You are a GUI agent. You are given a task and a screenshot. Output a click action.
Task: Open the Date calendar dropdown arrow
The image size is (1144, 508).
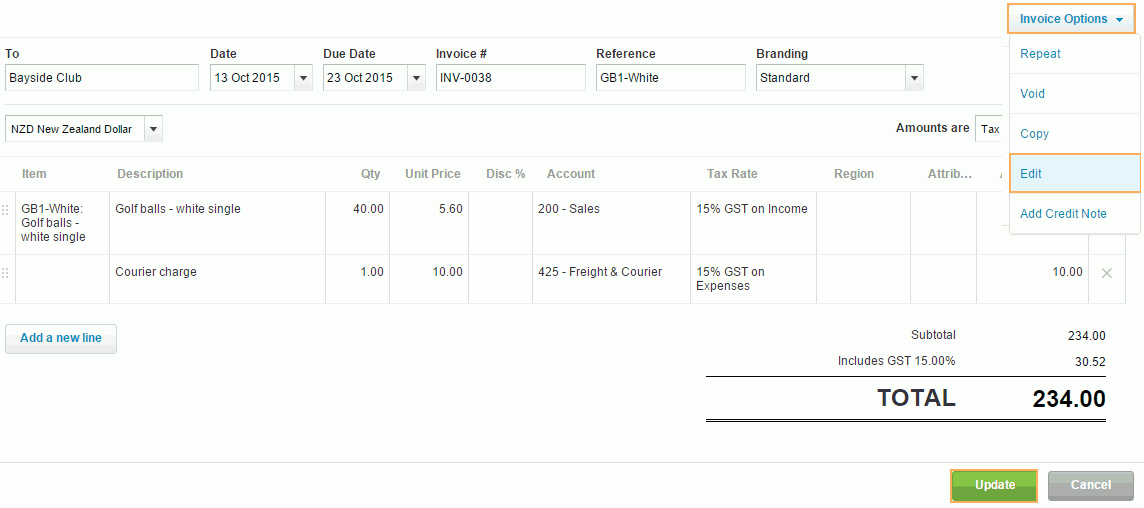click(x=303, y=78)
